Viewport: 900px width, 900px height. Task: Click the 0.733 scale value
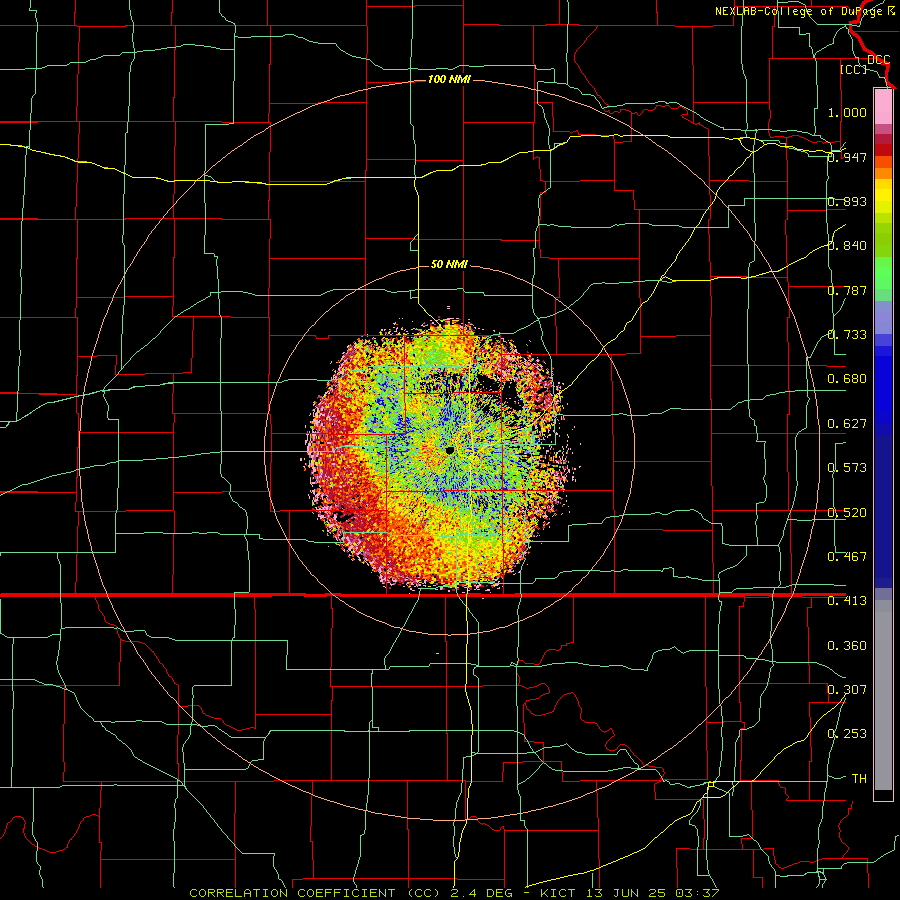847,335
